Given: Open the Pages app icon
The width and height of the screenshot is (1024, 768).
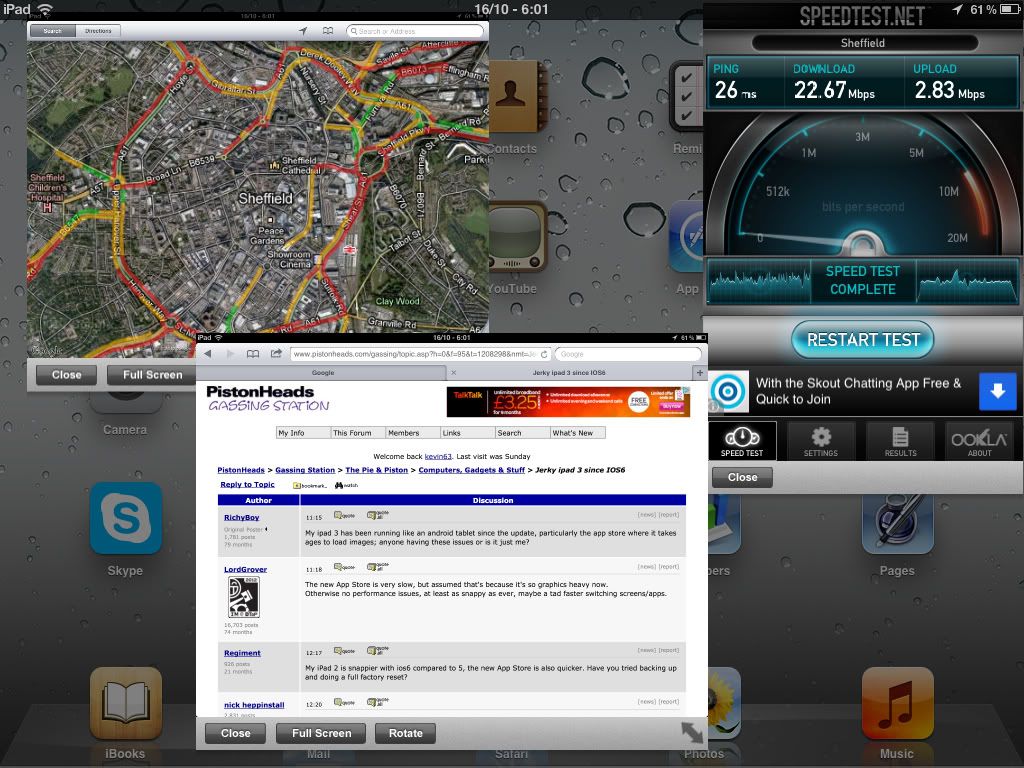Looking at the screenshot, I should tap(897, 524).
